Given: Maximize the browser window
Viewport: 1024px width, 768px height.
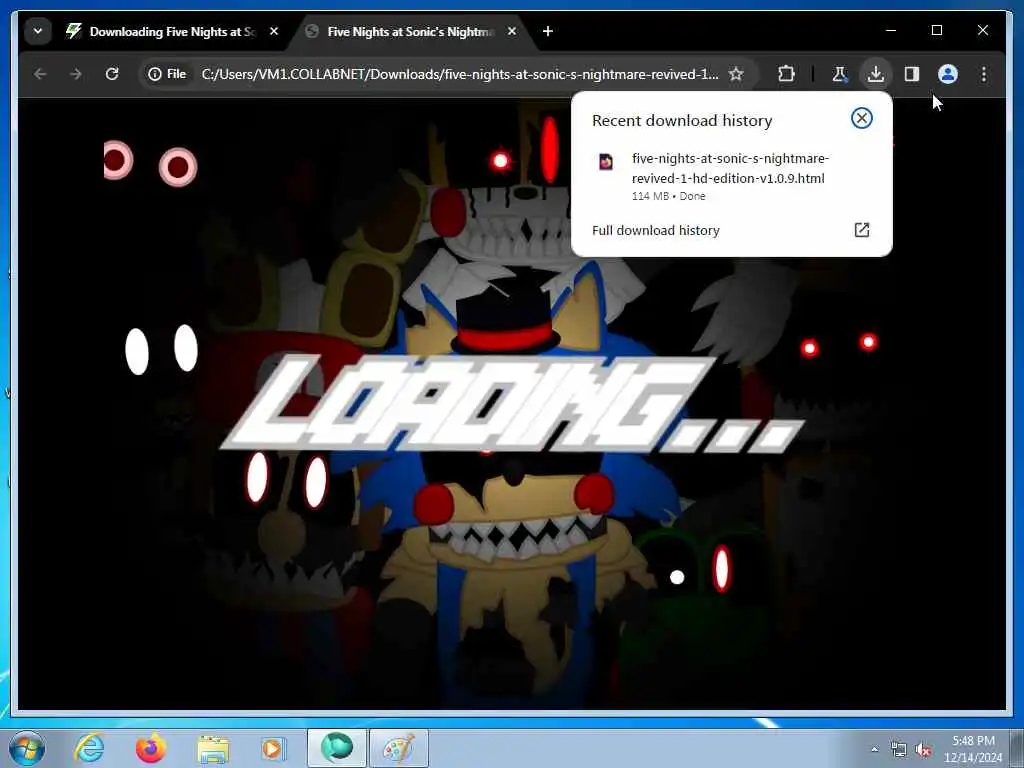Looking at the screenshot, I should [x=936, y=31].
